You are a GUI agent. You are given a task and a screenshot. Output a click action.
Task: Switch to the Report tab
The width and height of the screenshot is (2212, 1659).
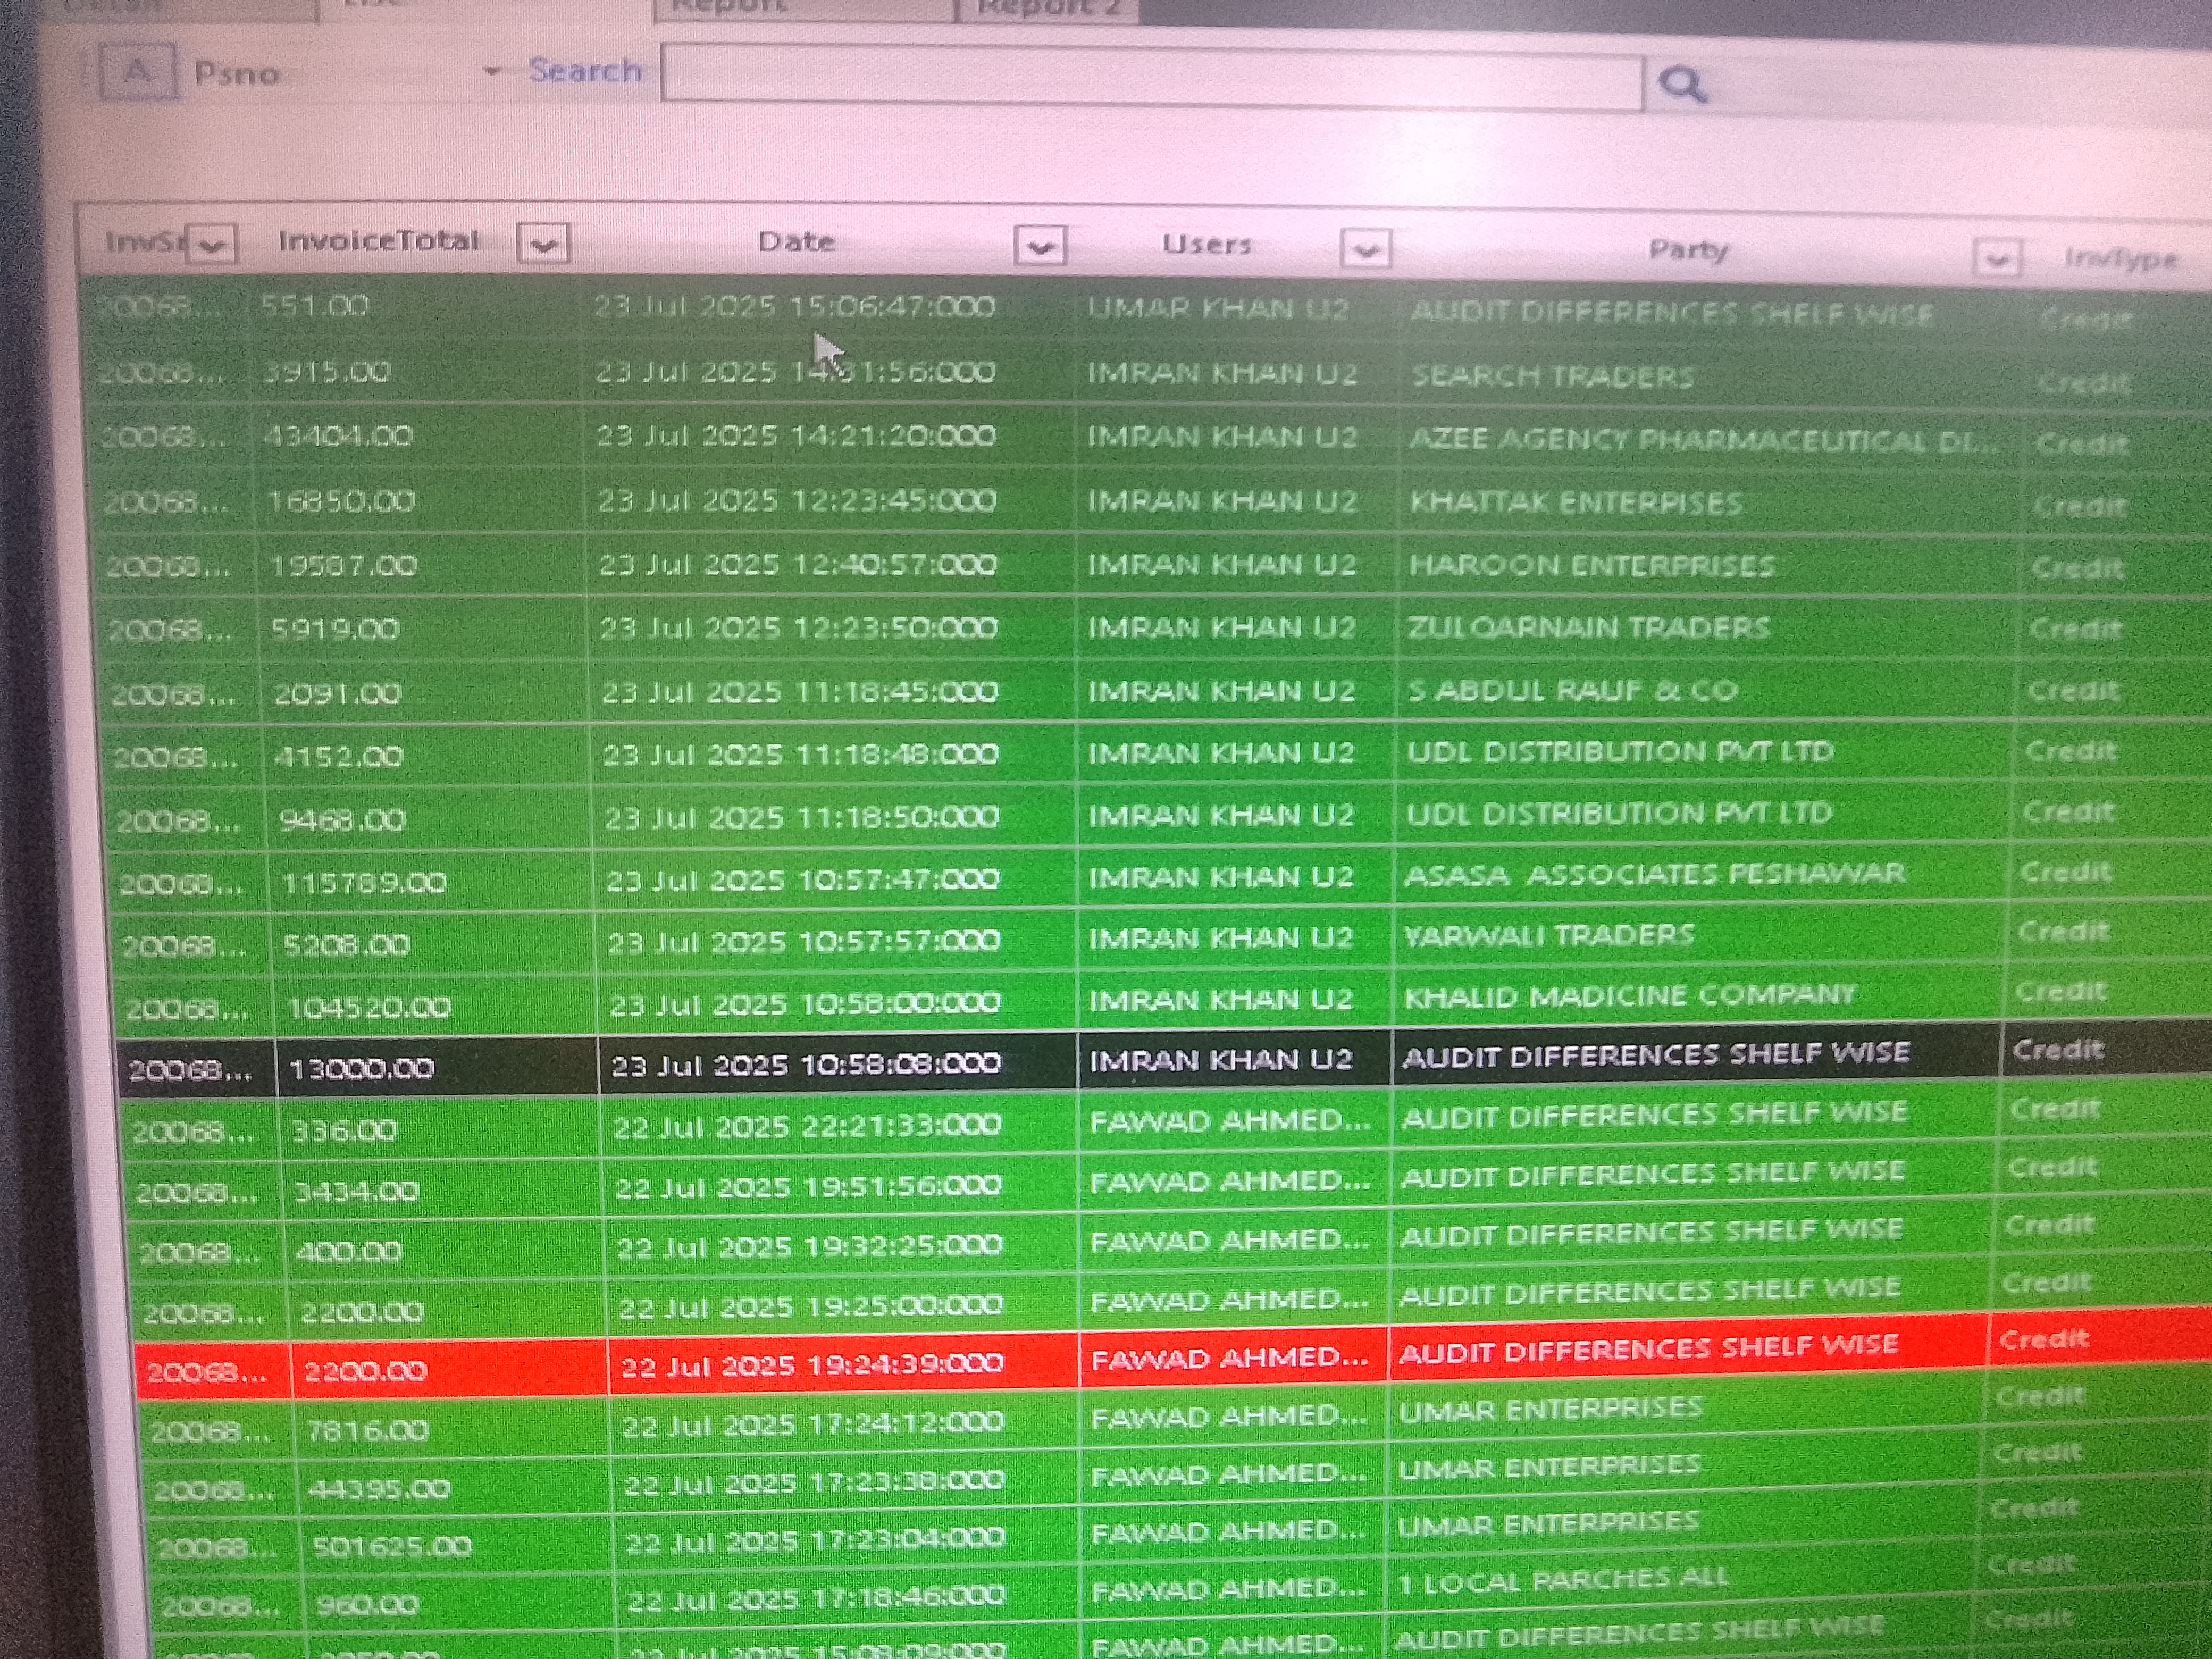point(730,8)
